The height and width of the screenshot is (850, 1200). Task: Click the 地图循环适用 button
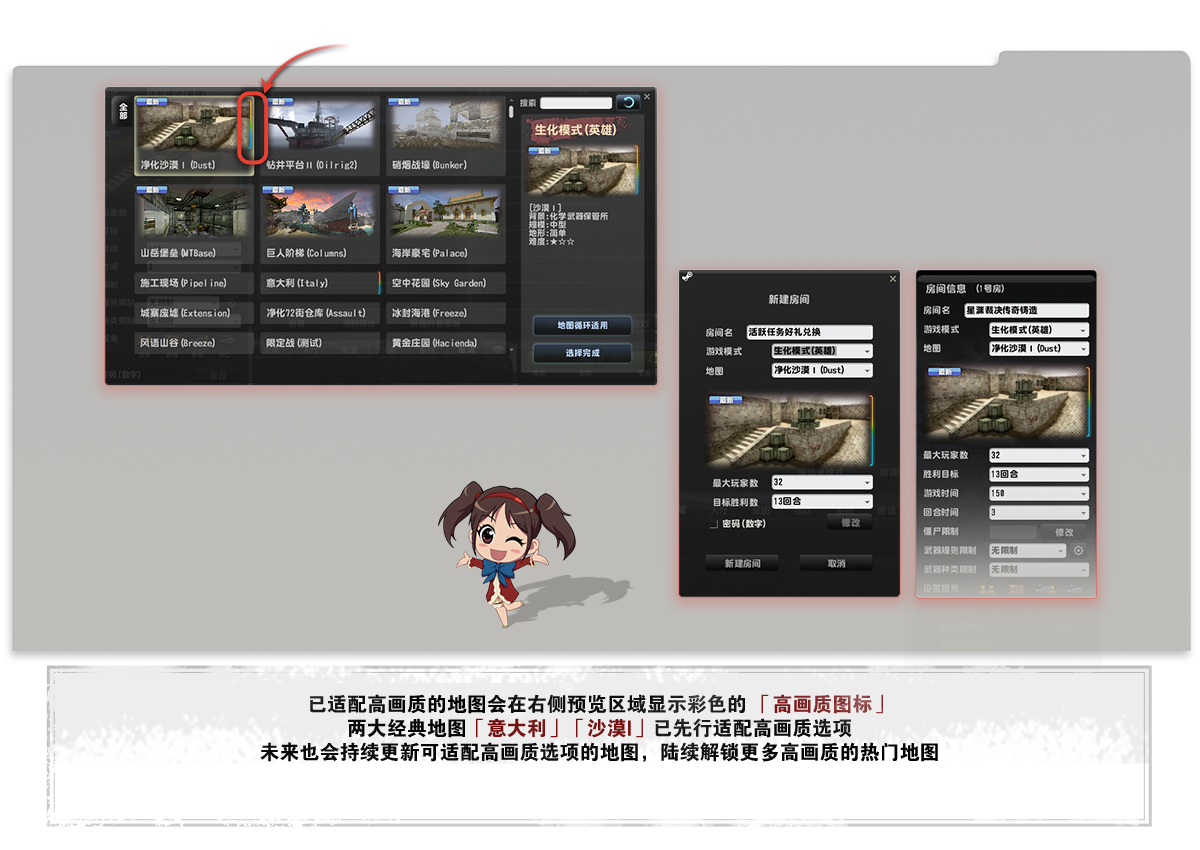tap(582, 325)
